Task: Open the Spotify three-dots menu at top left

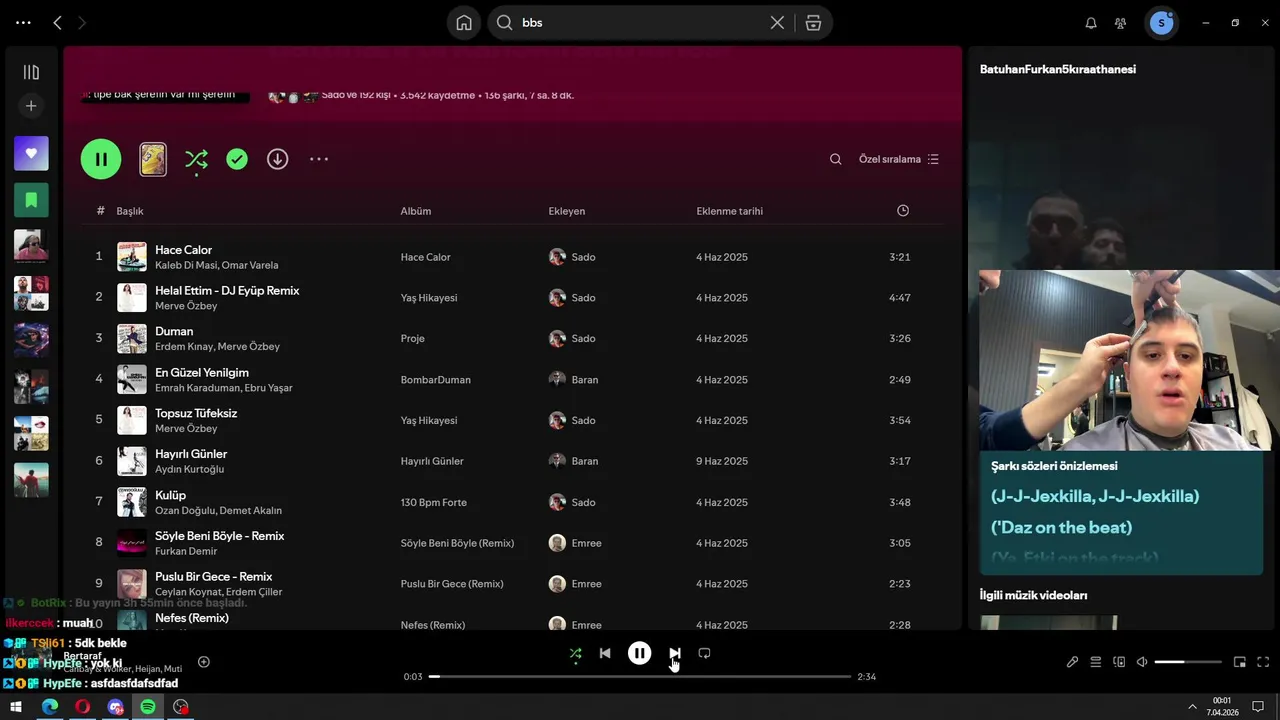Action: (x=24, y=22)
